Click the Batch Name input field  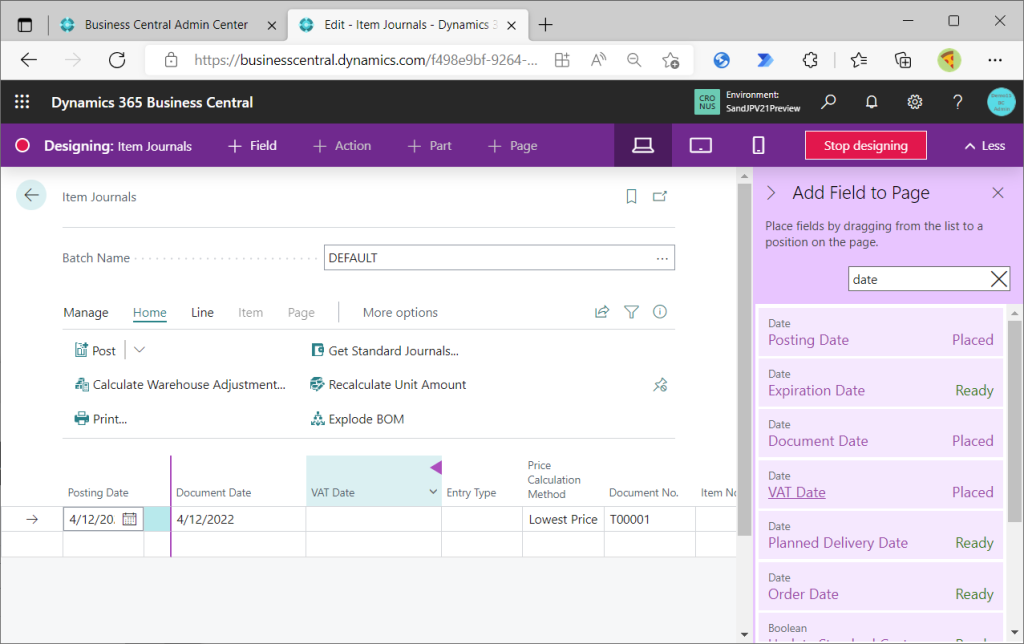(499, 258)
